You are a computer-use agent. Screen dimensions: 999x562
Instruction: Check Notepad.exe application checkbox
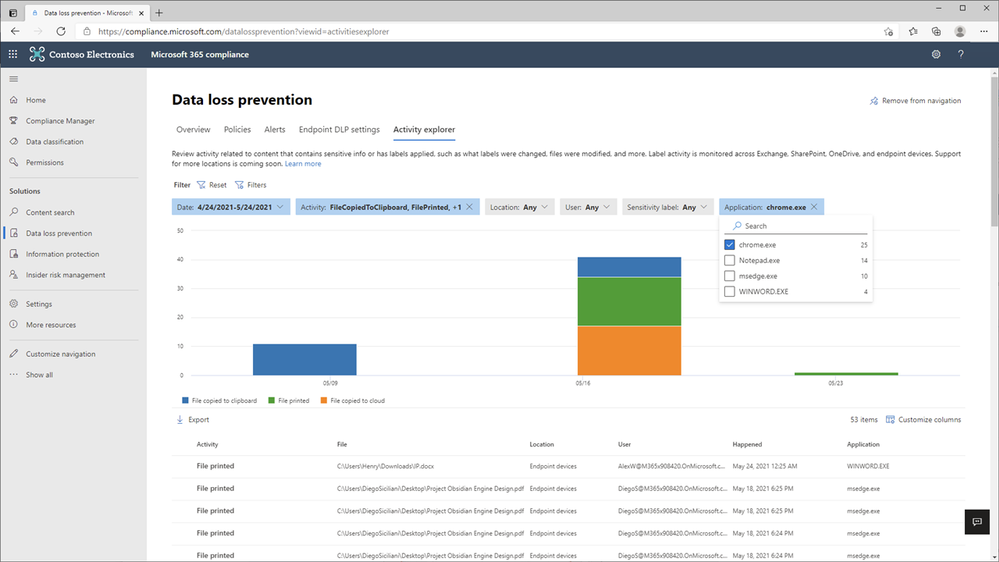coord(729,260)
